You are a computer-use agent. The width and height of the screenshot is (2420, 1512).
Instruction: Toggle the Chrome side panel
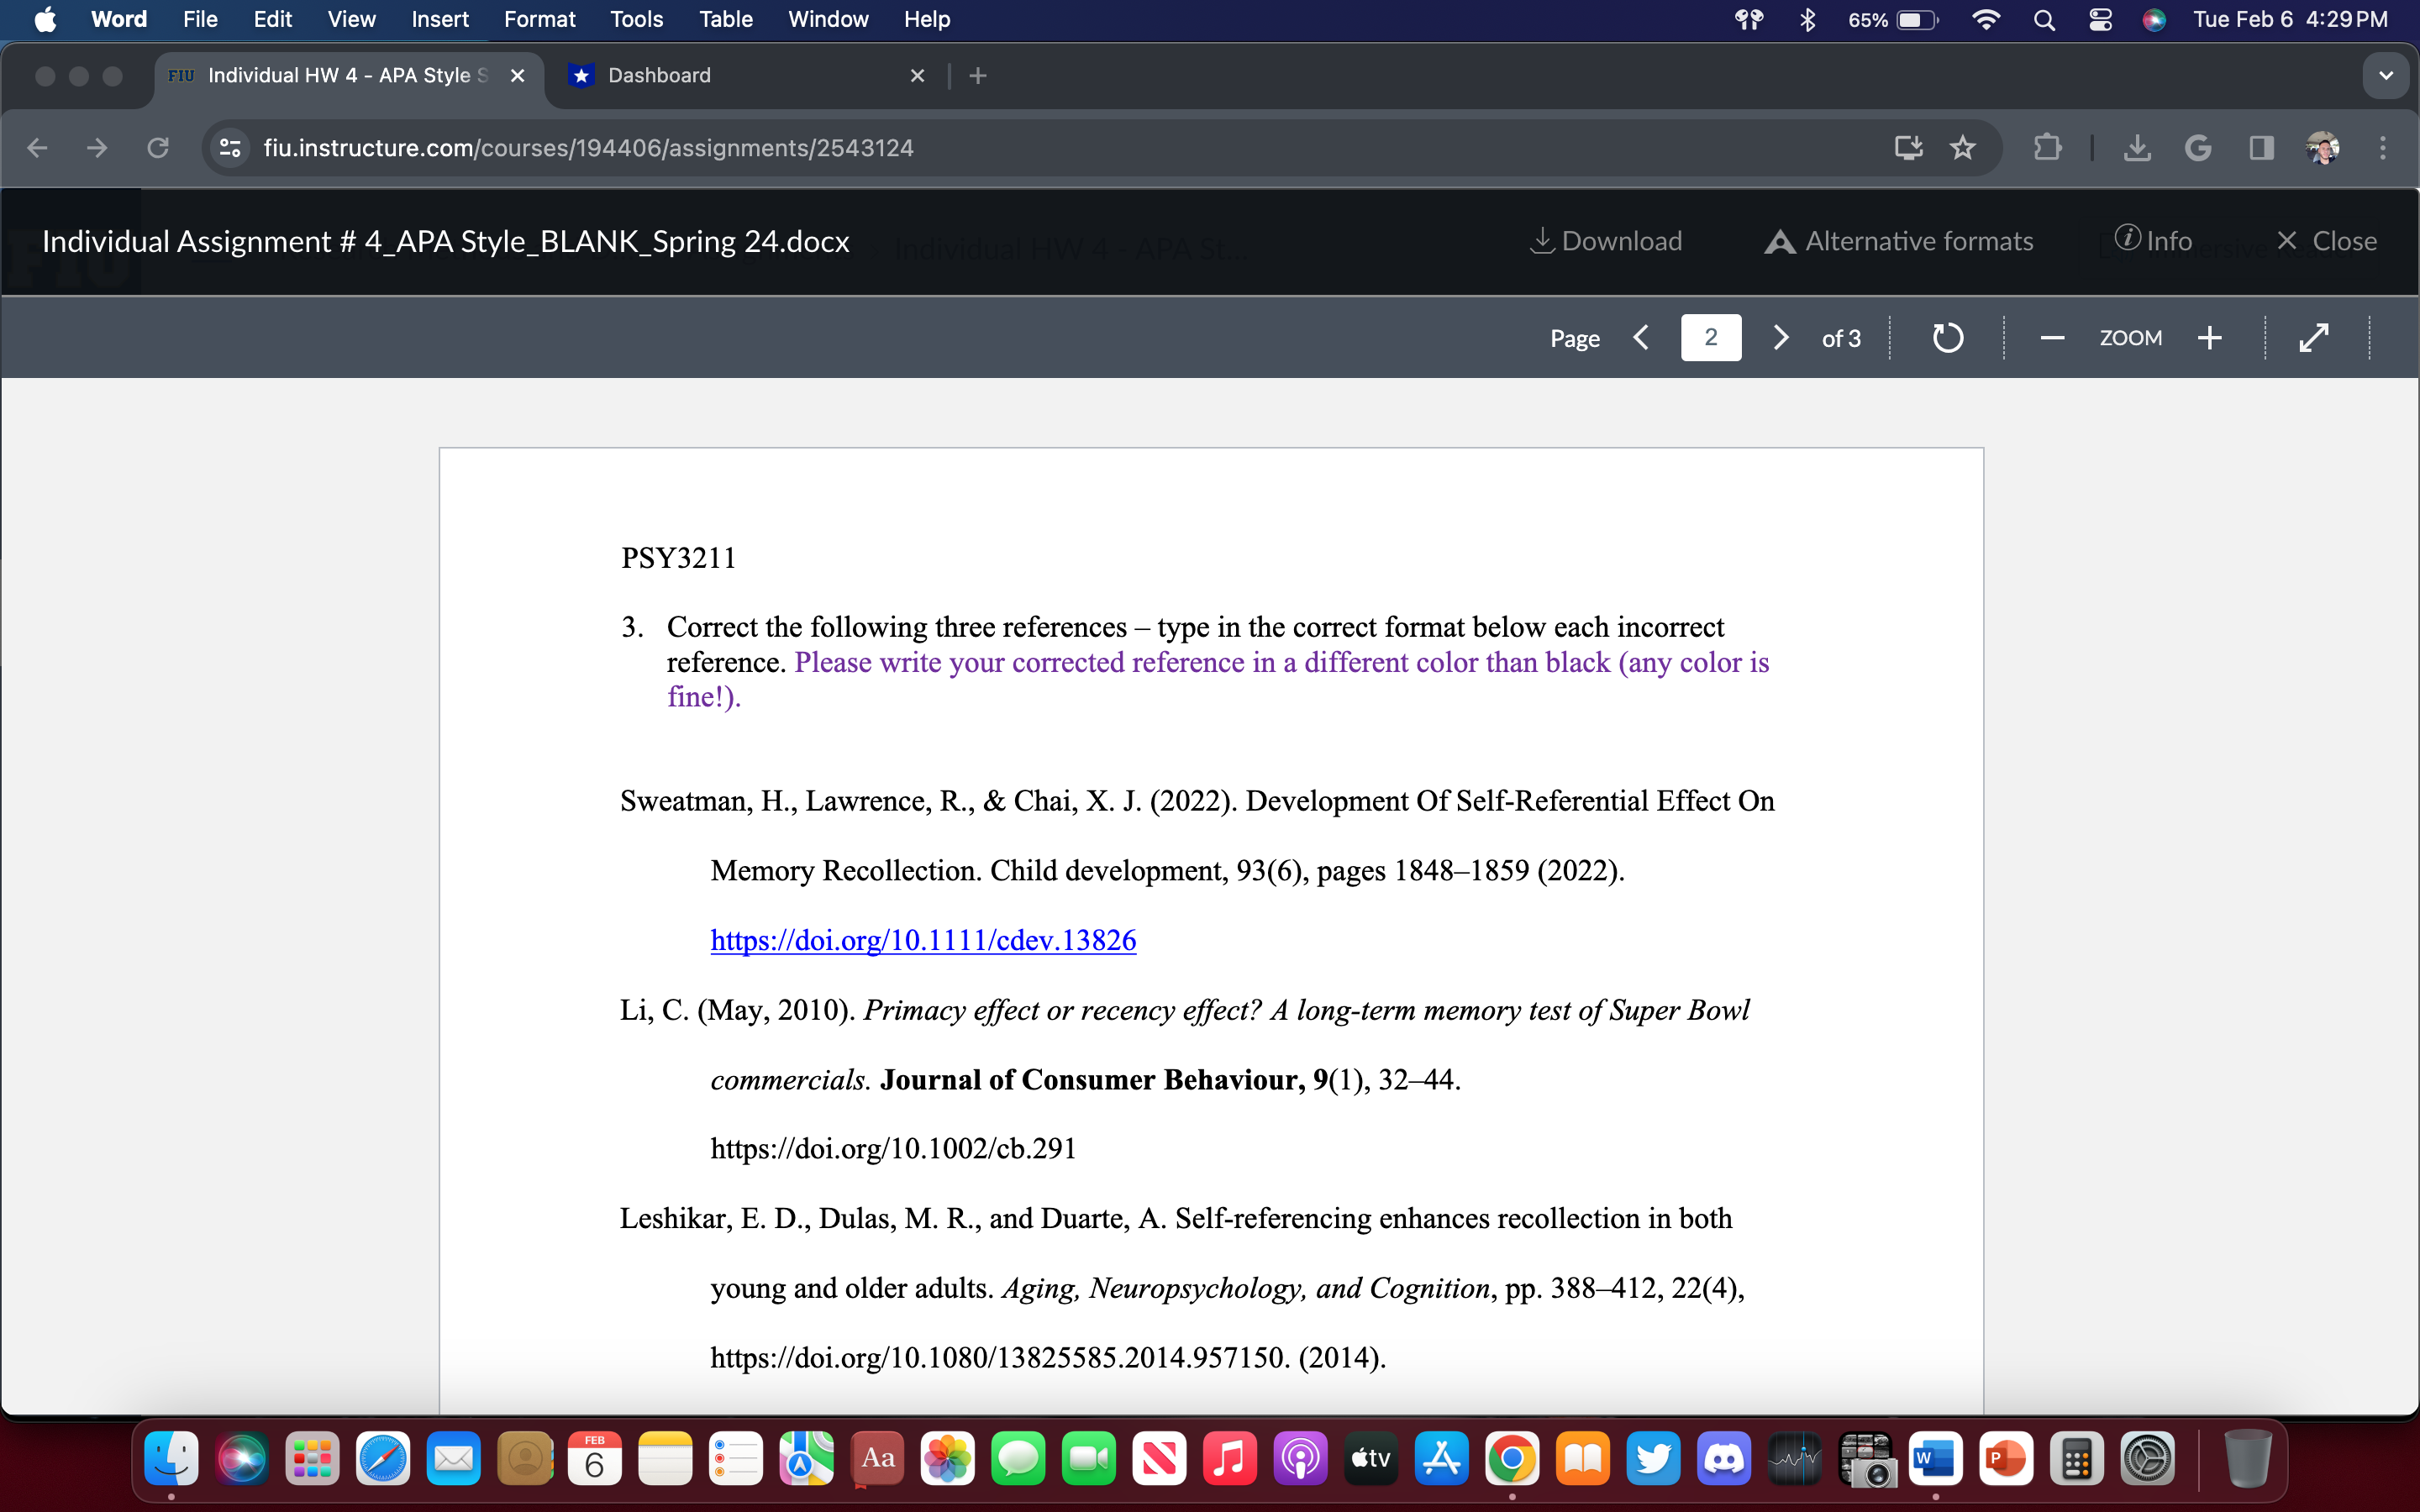point(2260,147)
